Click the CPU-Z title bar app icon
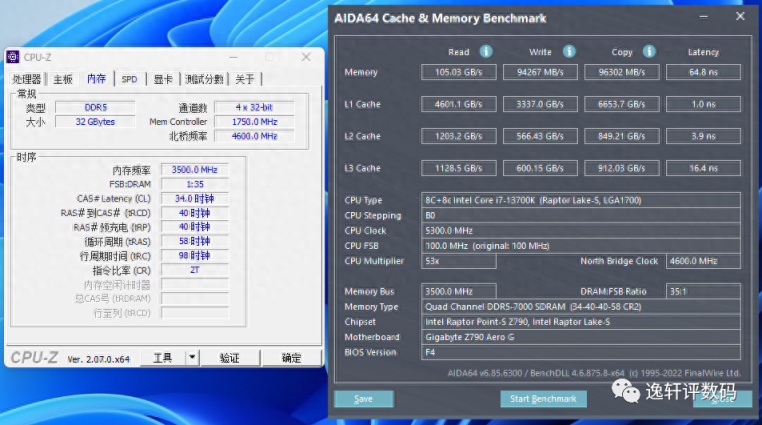The height and width of the screenshot is (425, 762). pos(13,57)
